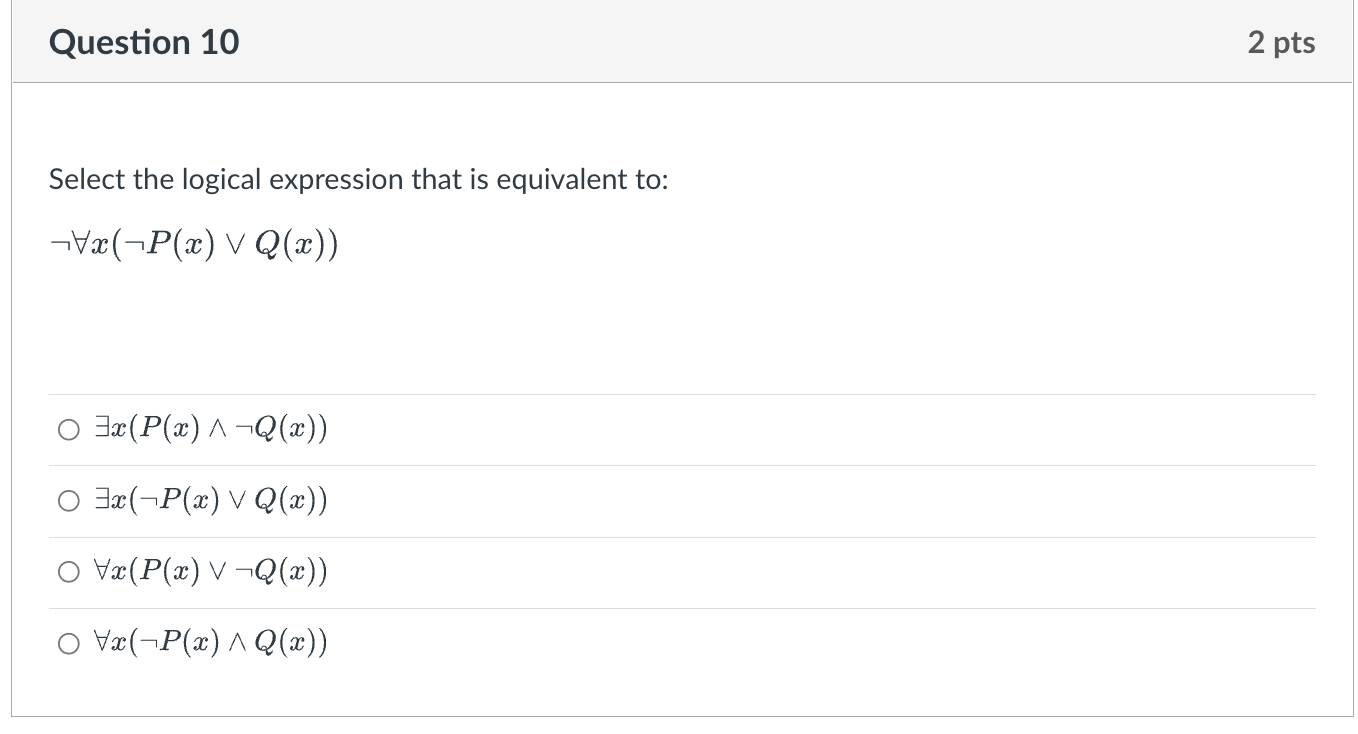1358x734 pixels.
Task: Click the question prompt text
Action: (357, 180)
